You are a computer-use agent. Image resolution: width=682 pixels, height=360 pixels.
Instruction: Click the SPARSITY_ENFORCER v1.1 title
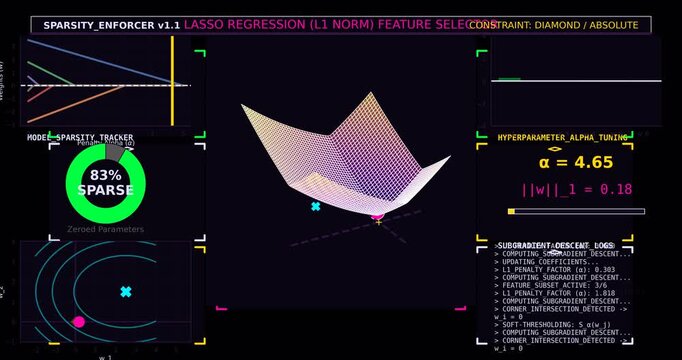111,25
